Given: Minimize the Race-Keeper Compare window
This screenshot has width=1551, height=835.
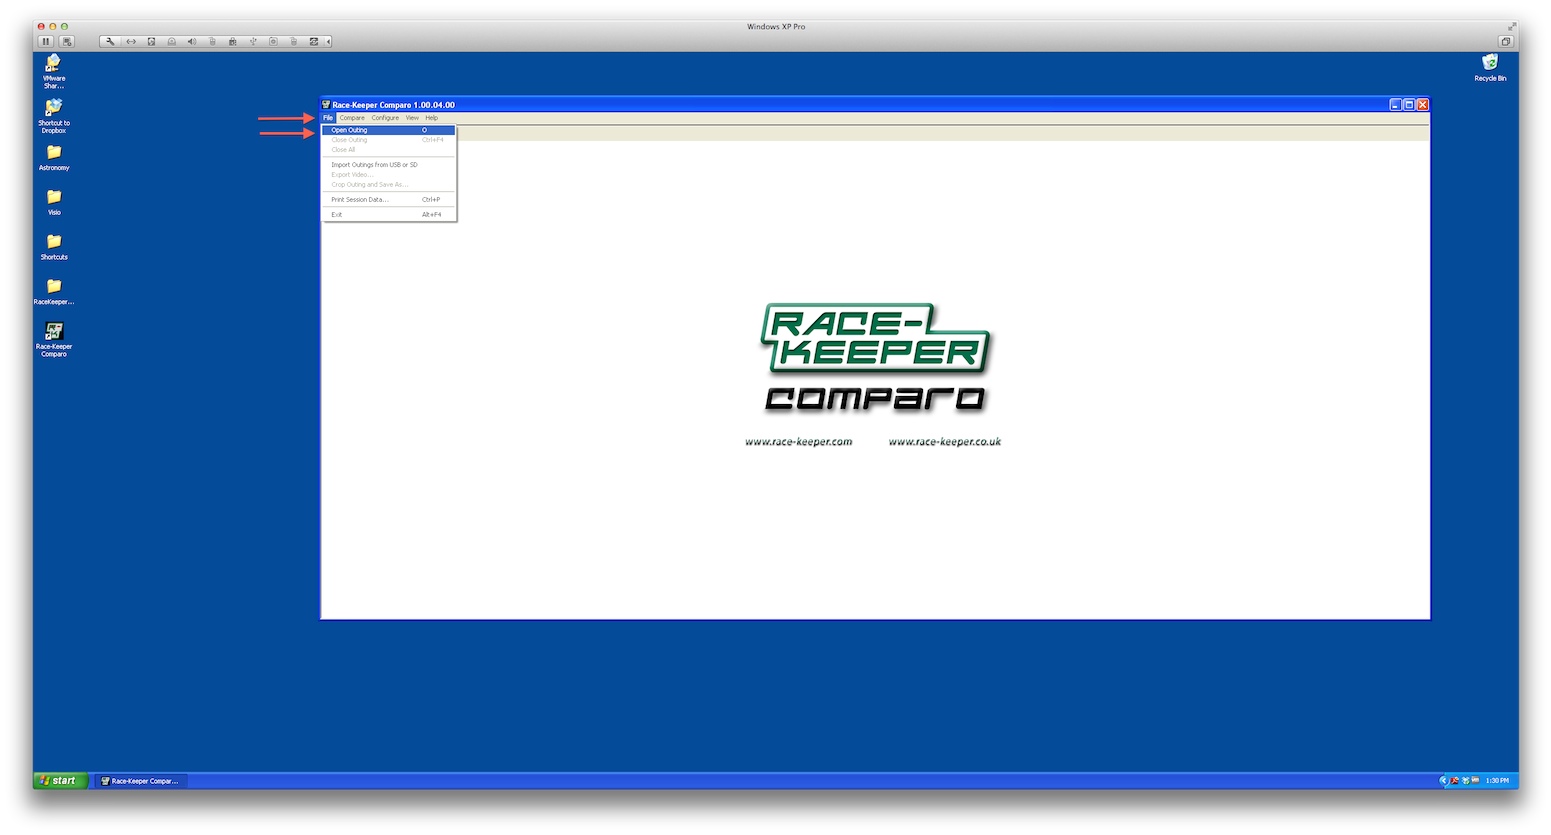Looking at the screenshot, I should tap(1395, 105).
